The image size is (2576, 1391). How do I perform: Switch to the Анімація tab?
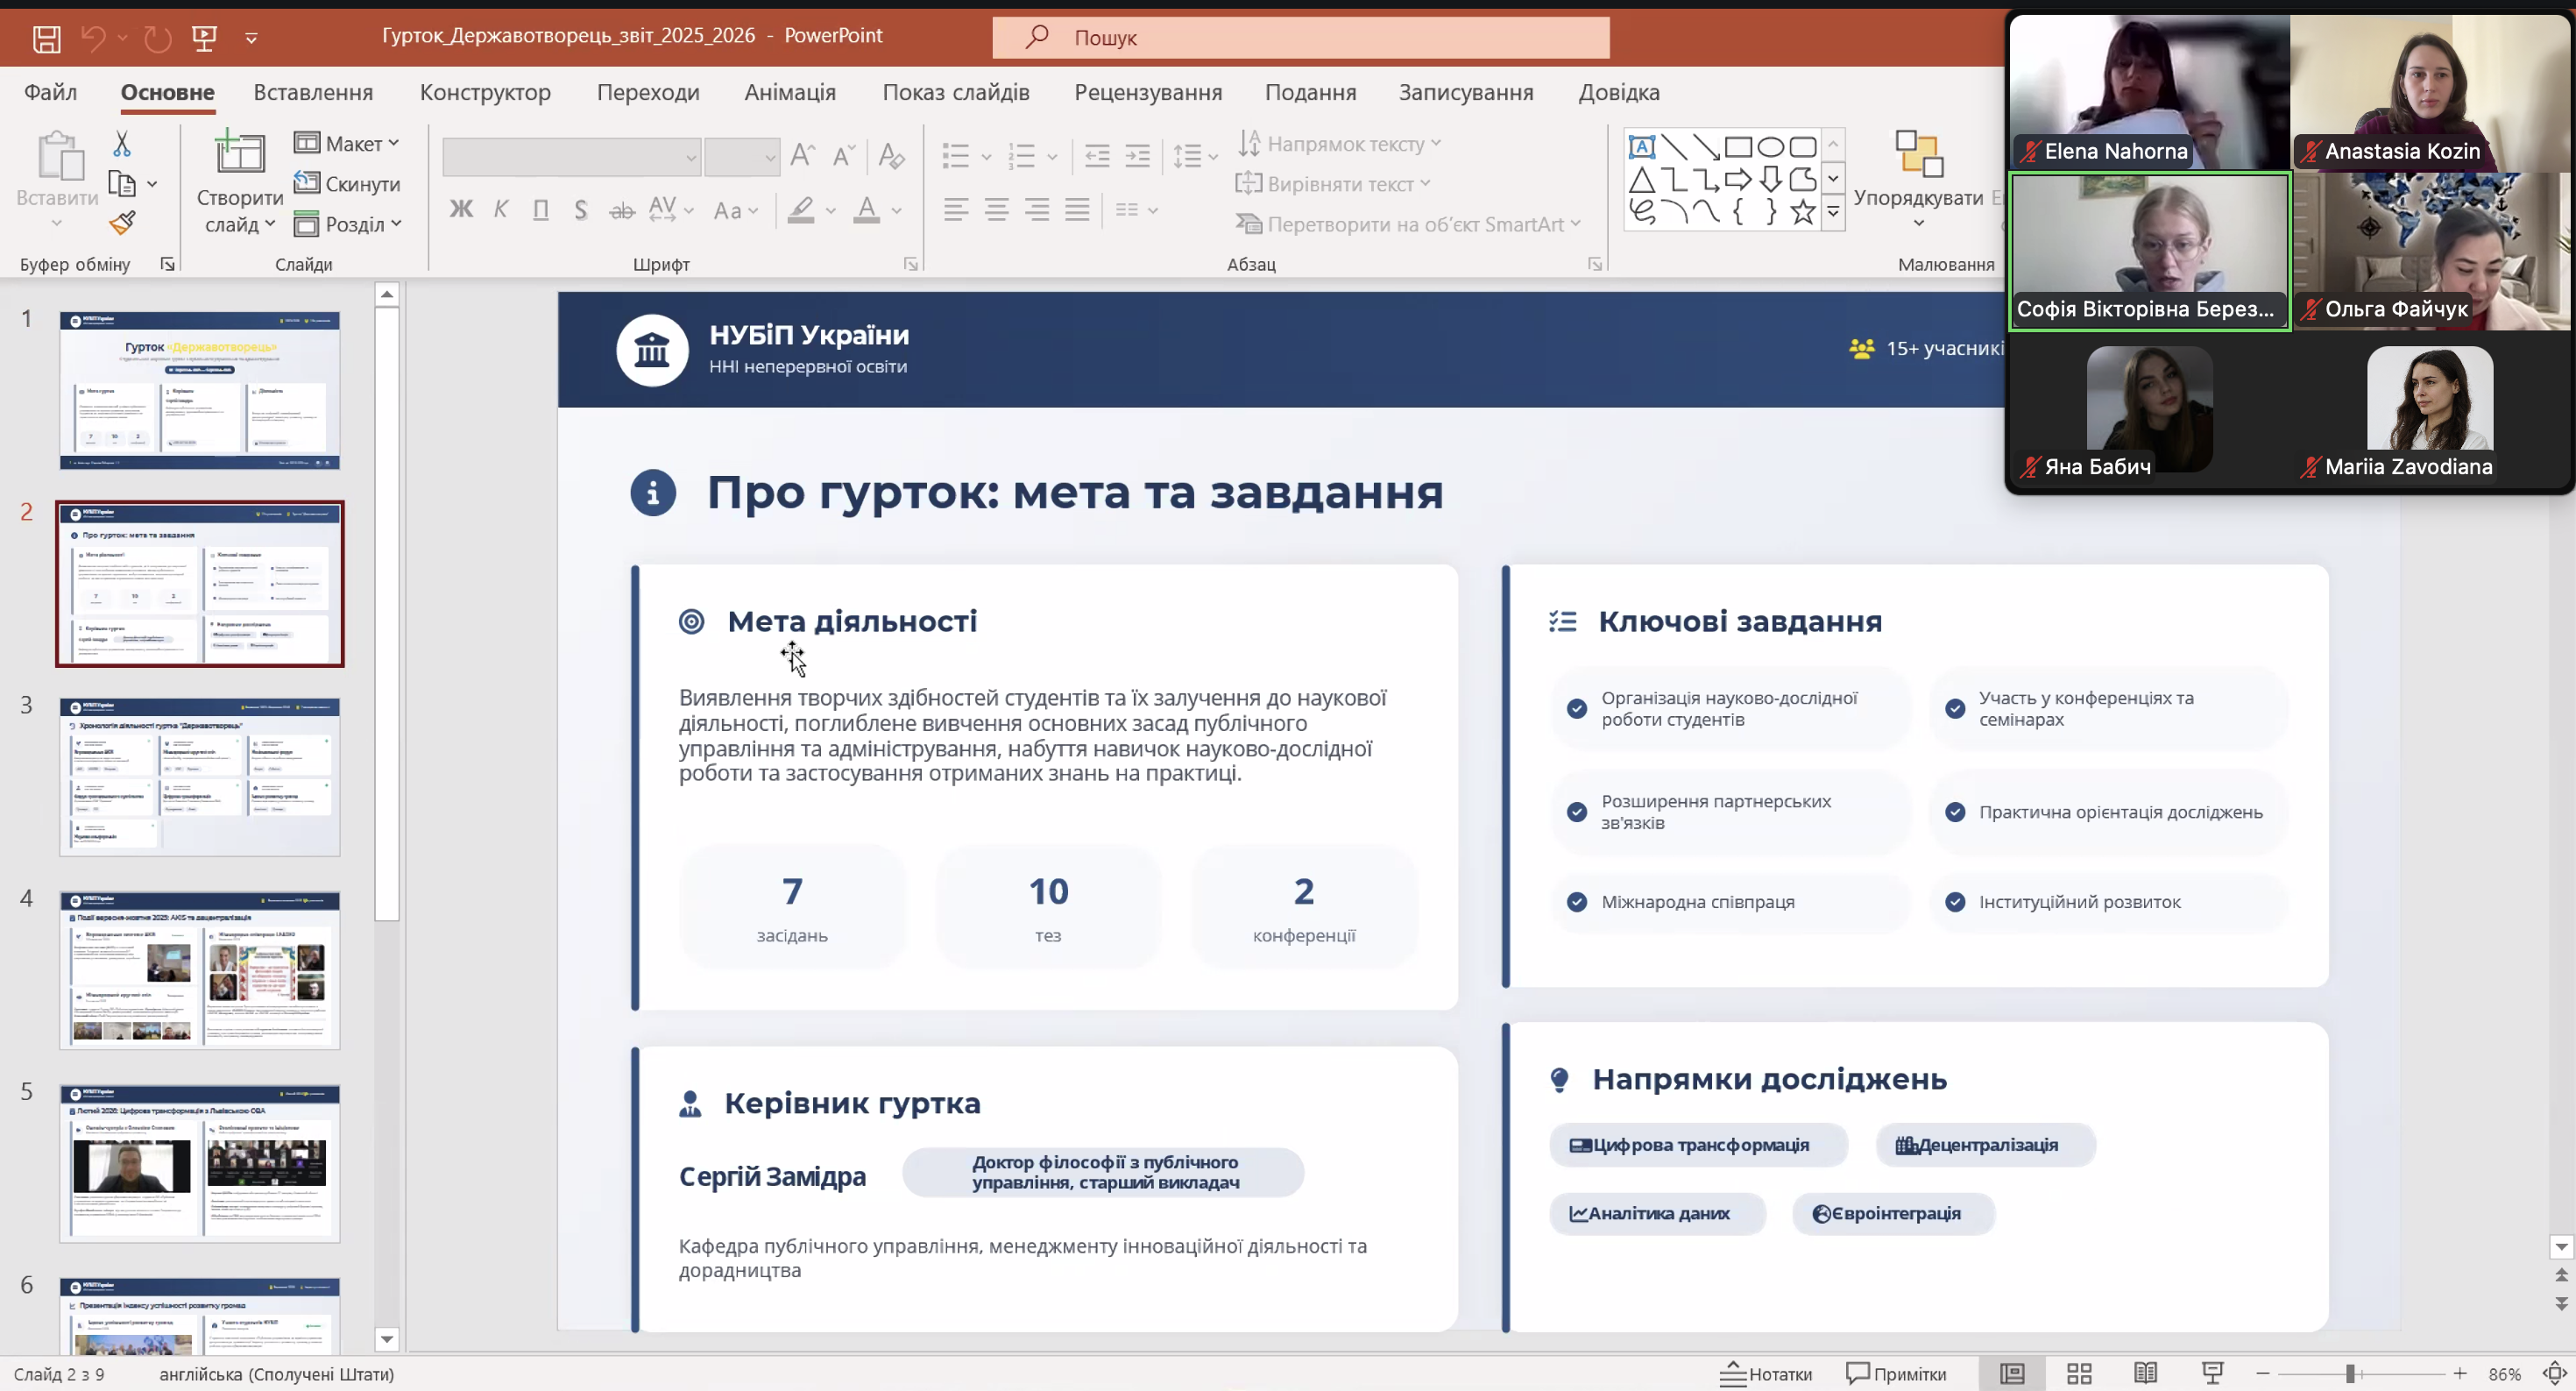tap(790, 92)
